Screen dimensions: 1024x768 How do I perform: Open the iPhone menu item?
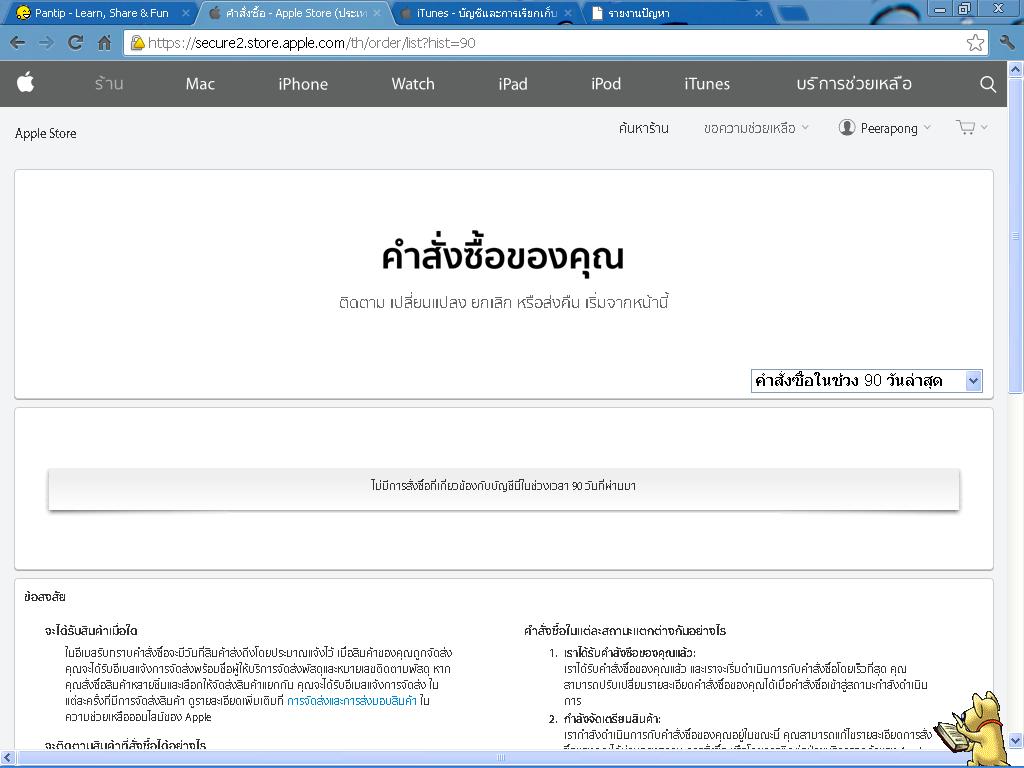(303, 84)
